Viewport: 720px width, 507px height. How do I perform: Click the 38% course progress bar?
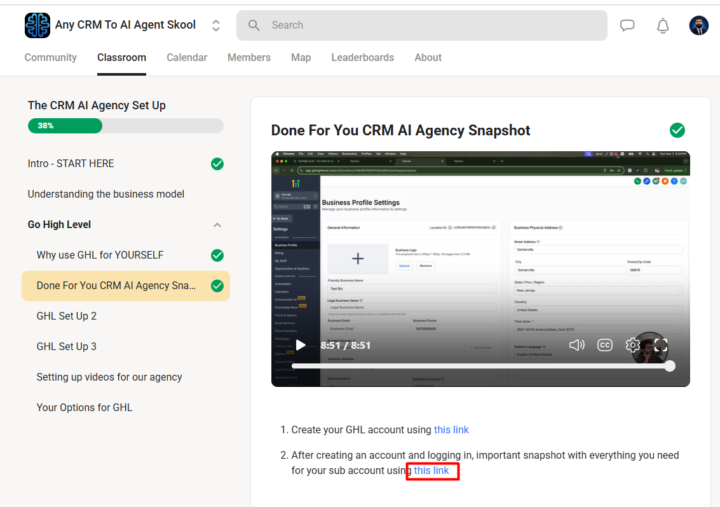click(x=125, y=125)
